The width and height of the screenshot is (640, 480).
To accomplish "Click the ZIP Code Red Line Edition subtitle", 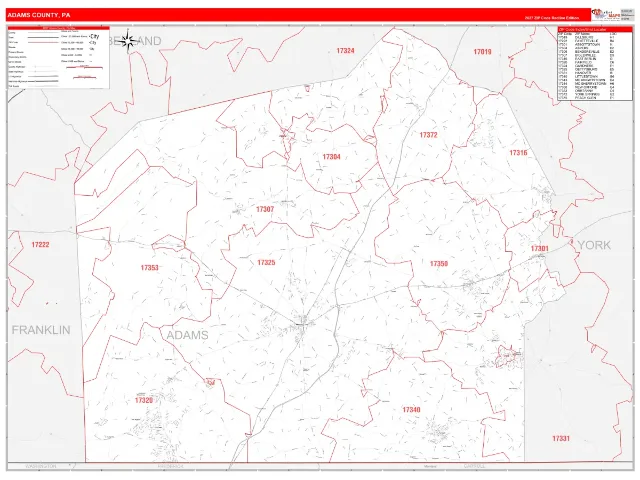I will click(552, 18).
